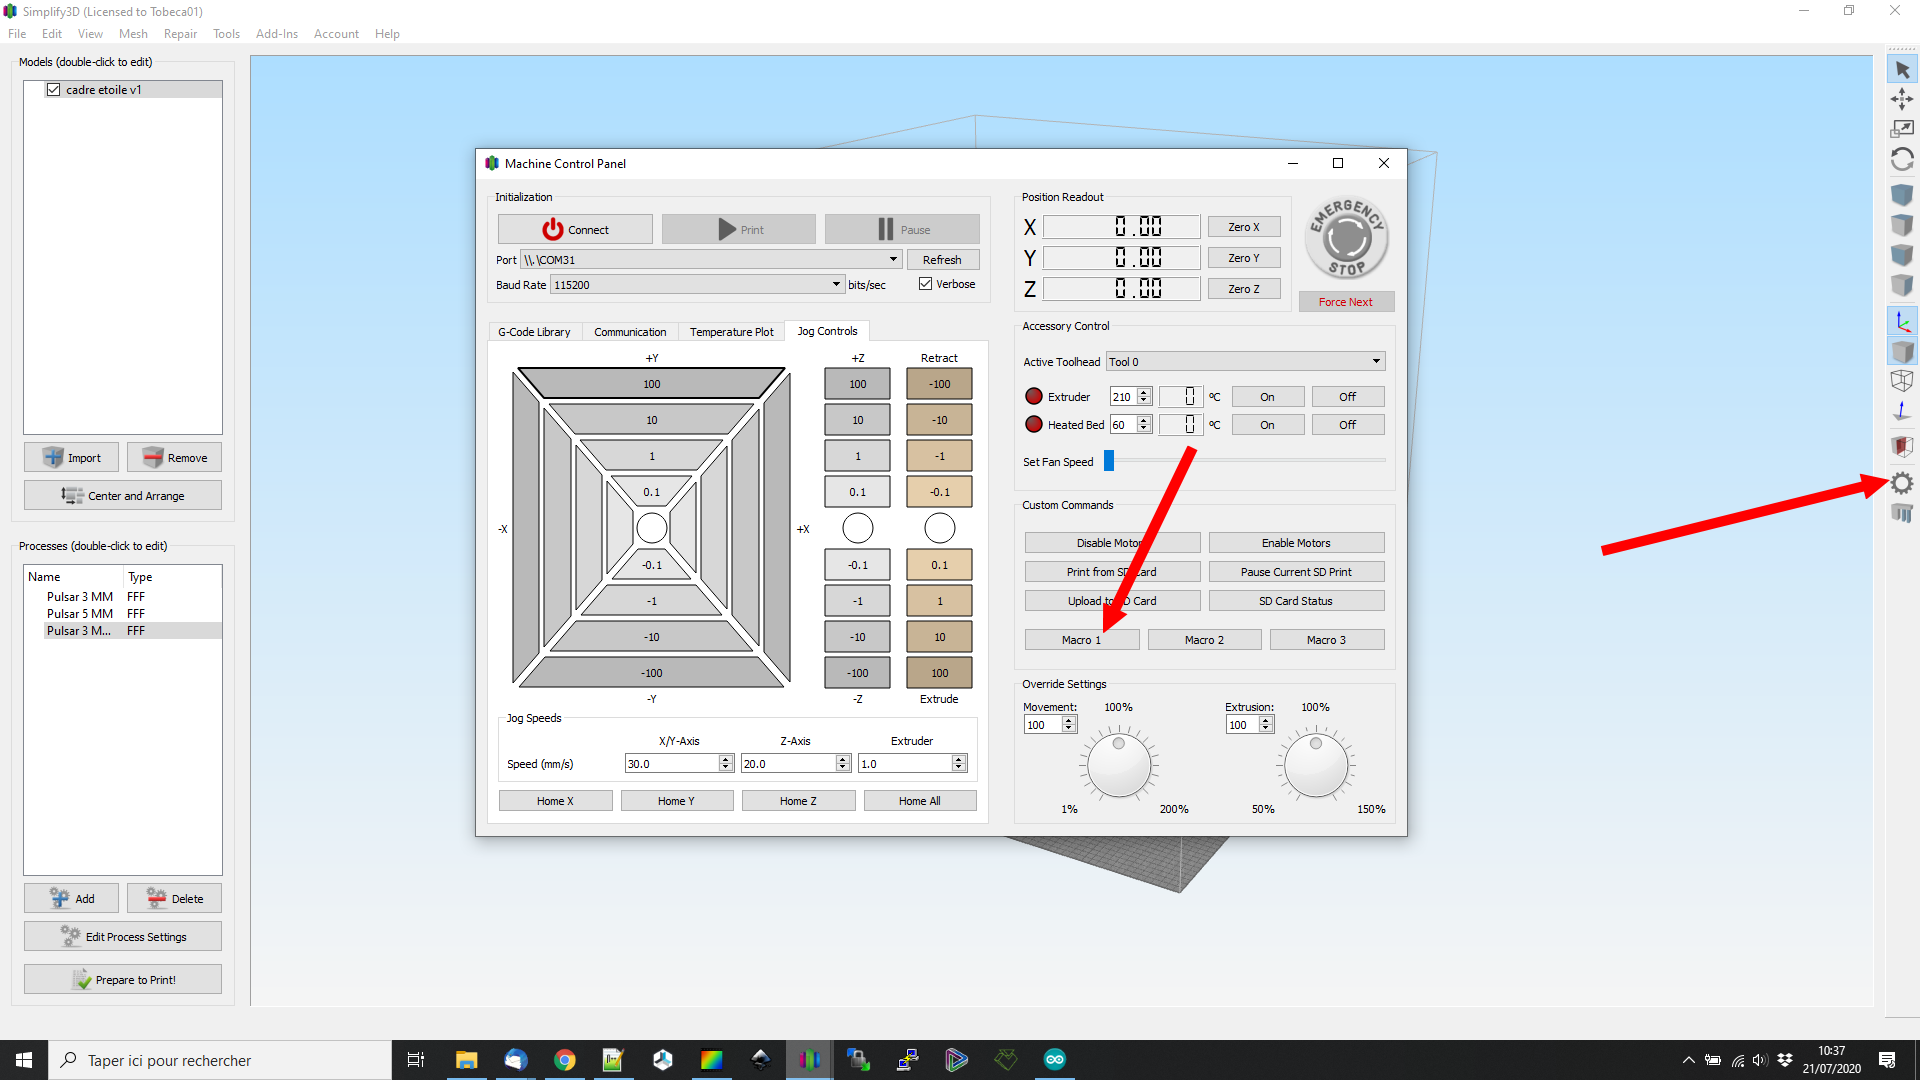Open the Add-Ins menu
Screen dimensions: 1920x1080
276,34
